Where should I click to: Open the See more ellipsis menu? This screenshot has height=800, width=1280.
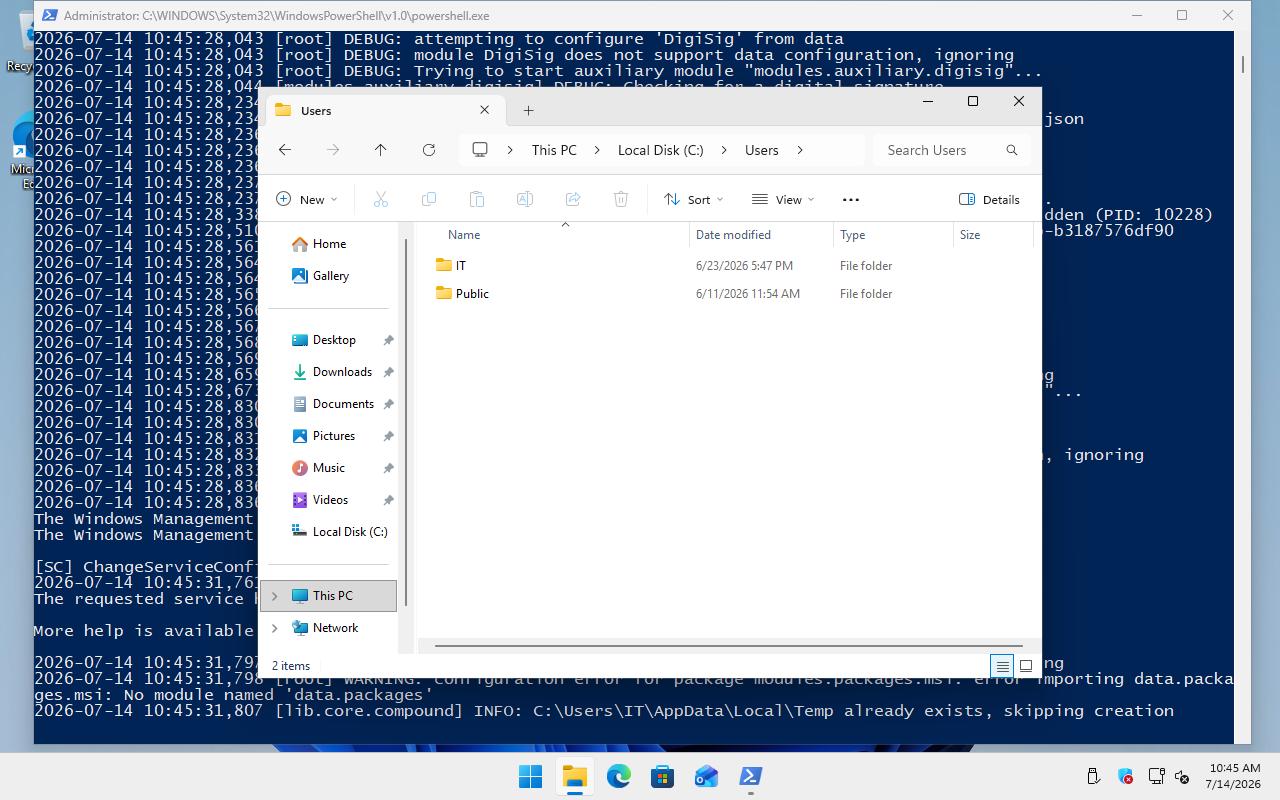point(851,199)
